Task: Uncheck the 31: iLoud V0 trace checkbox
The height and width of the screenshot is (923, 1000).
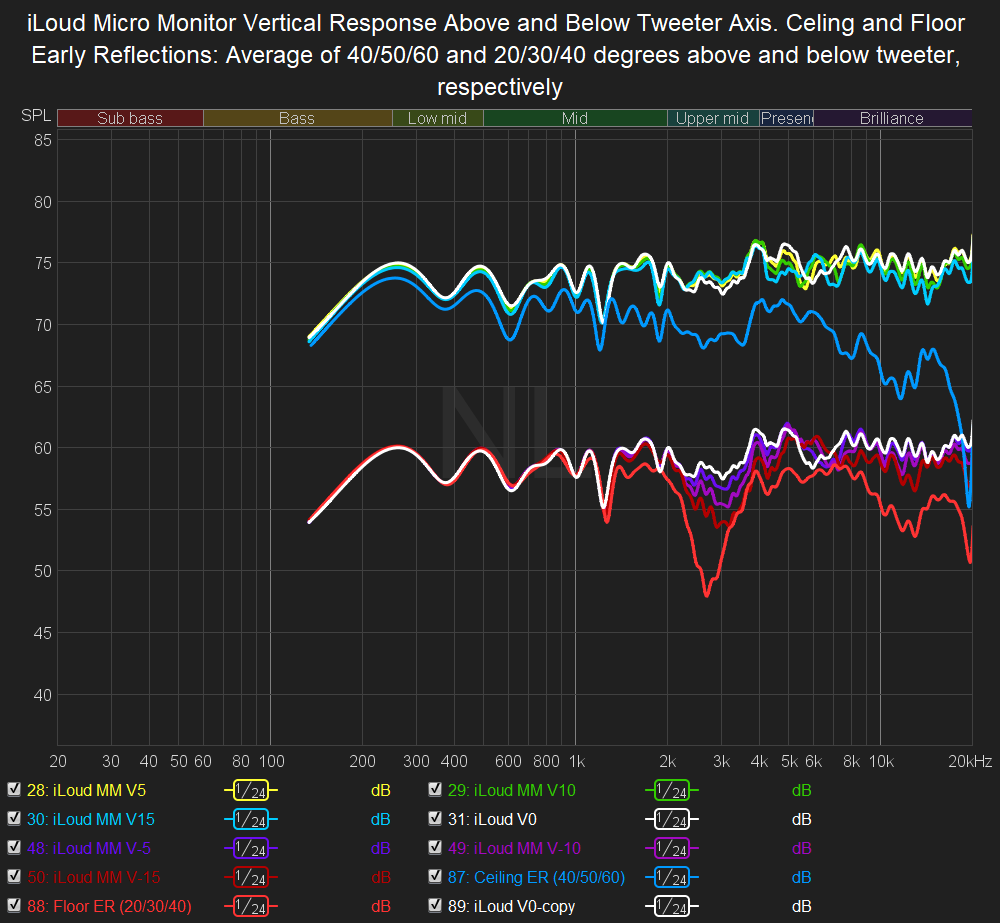Action: (x=435, y=818)
